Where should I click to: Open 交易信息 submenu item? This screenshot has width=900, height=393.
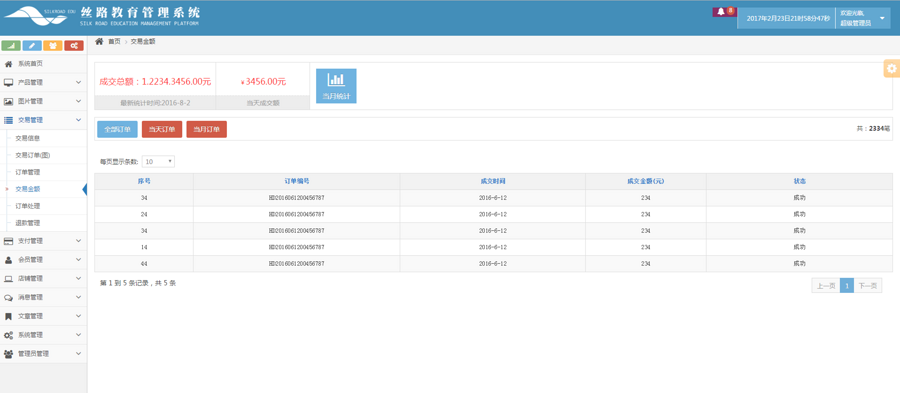coord(28,138)
